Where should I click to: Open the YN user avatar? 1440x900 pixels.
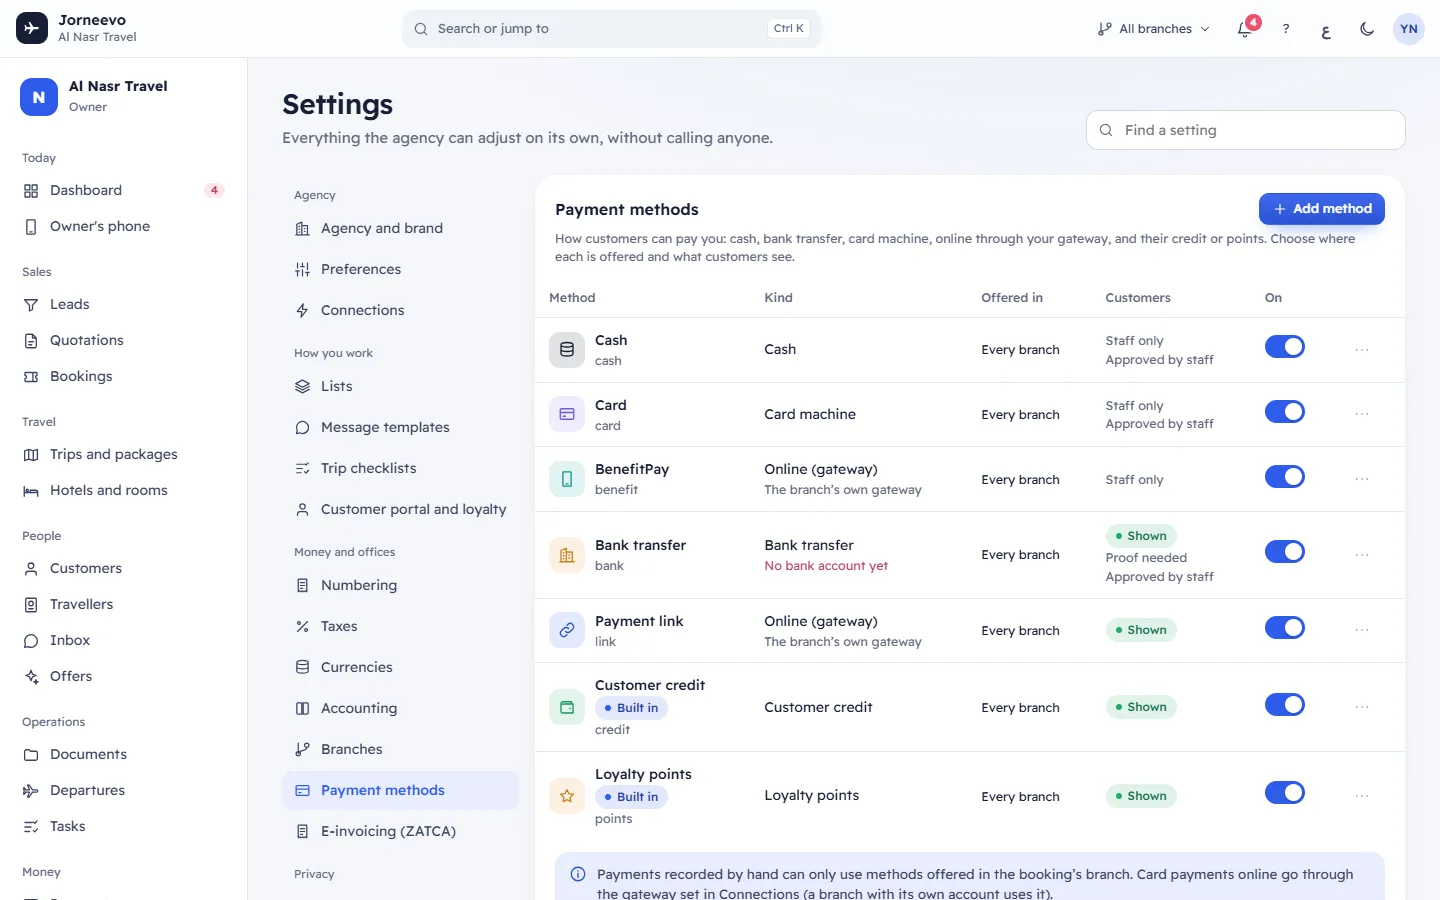[x=1409, y=29]
